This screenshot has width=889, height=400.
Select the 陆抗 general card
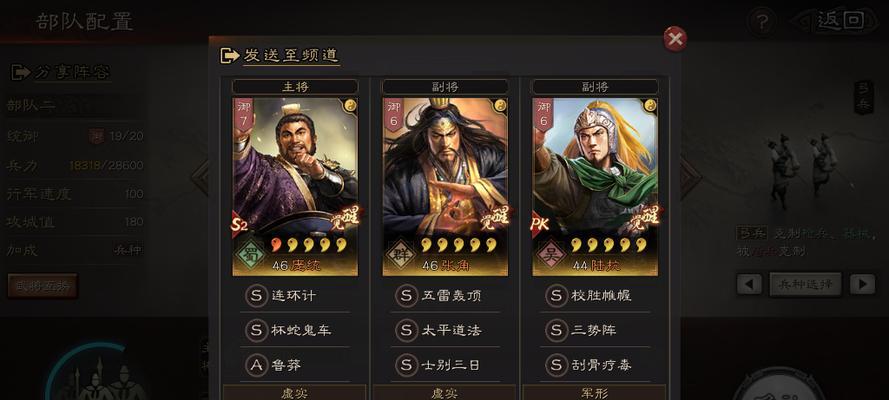tap(595, 186)
